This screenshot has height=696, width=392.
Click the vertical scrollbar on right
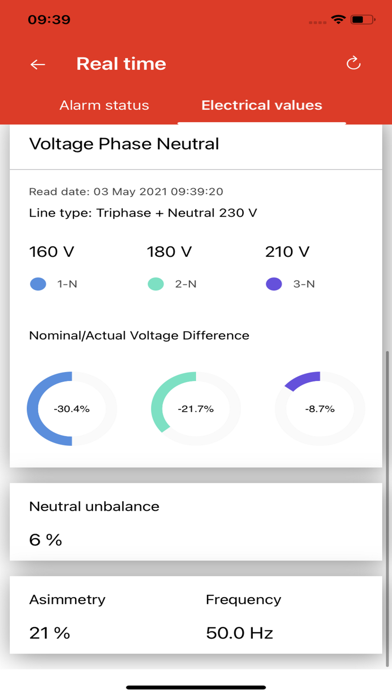point(389,508)
